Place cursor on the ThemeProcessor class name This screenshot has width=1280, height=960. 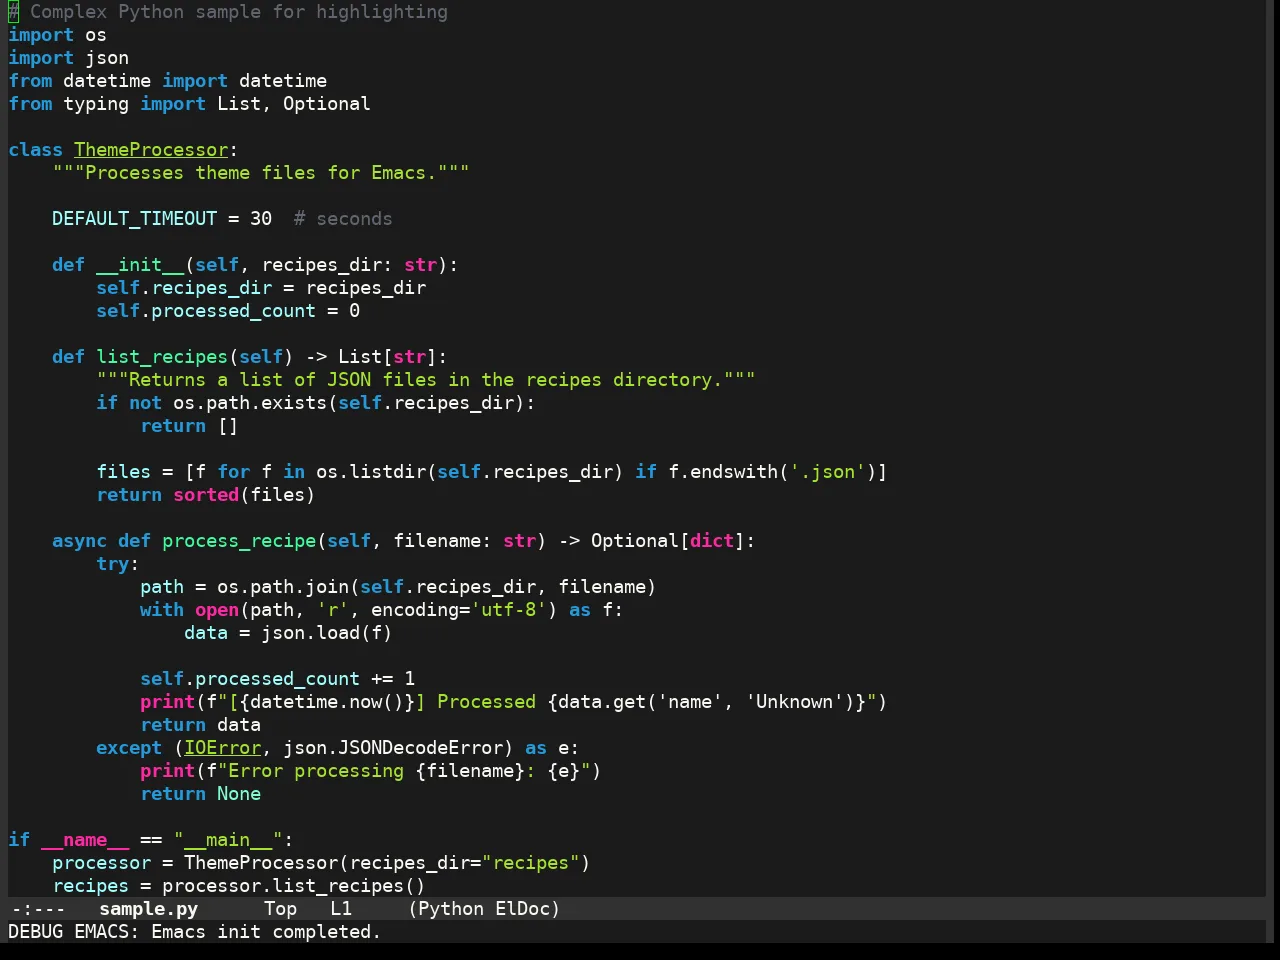tap(151, 150)
